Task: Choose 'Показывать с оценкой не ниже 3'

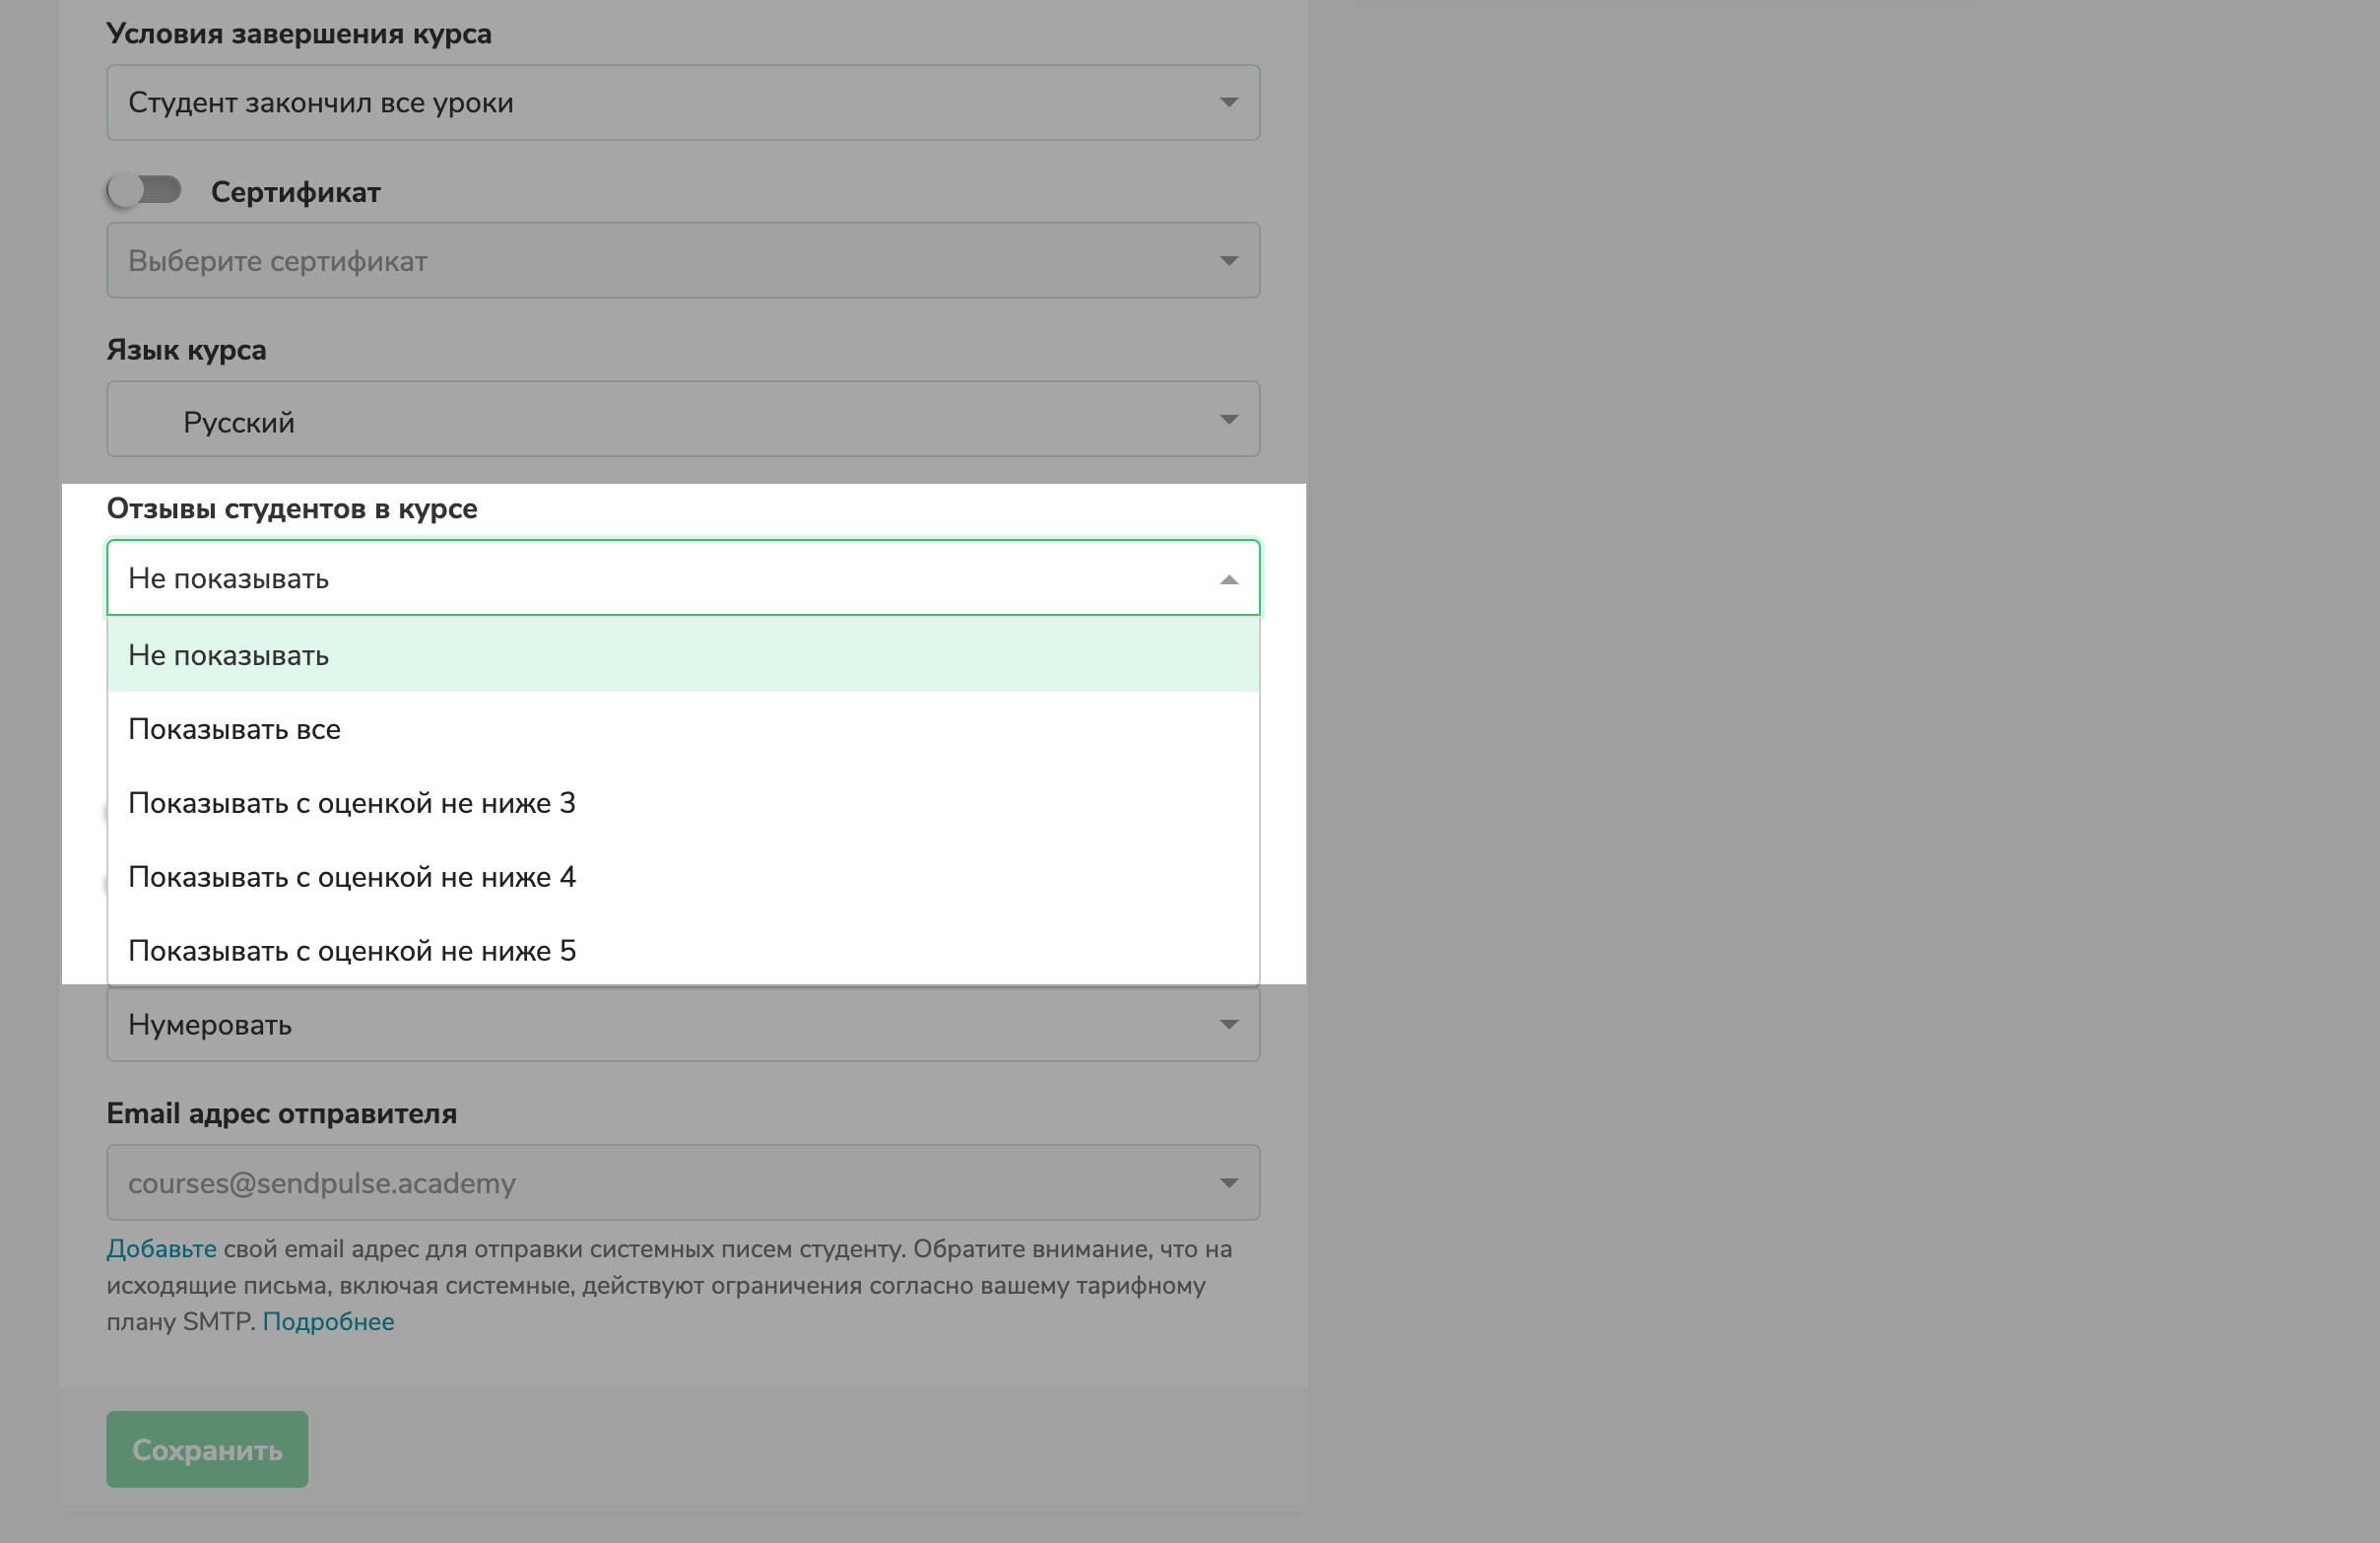Action: point(682,804)
